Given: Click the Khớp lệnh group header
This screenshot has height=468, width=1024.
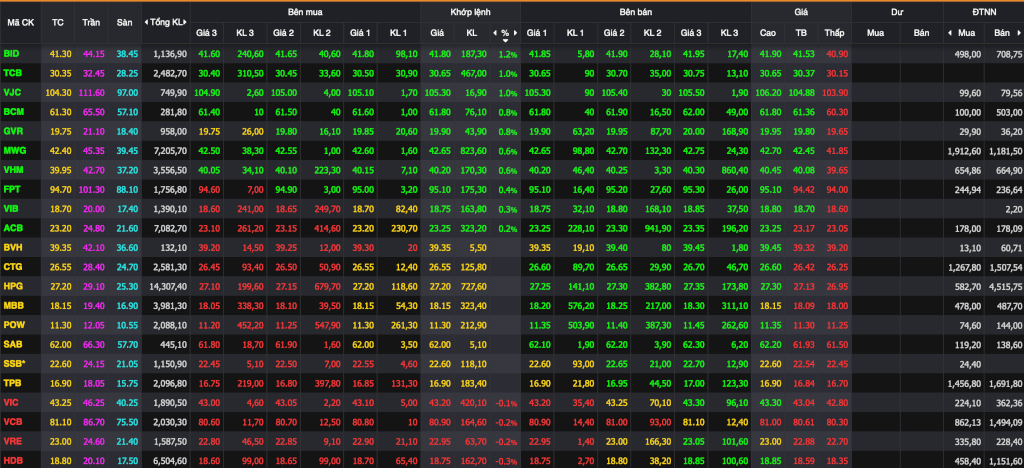Looking at the screenshot, I should [x=470, y=12].
